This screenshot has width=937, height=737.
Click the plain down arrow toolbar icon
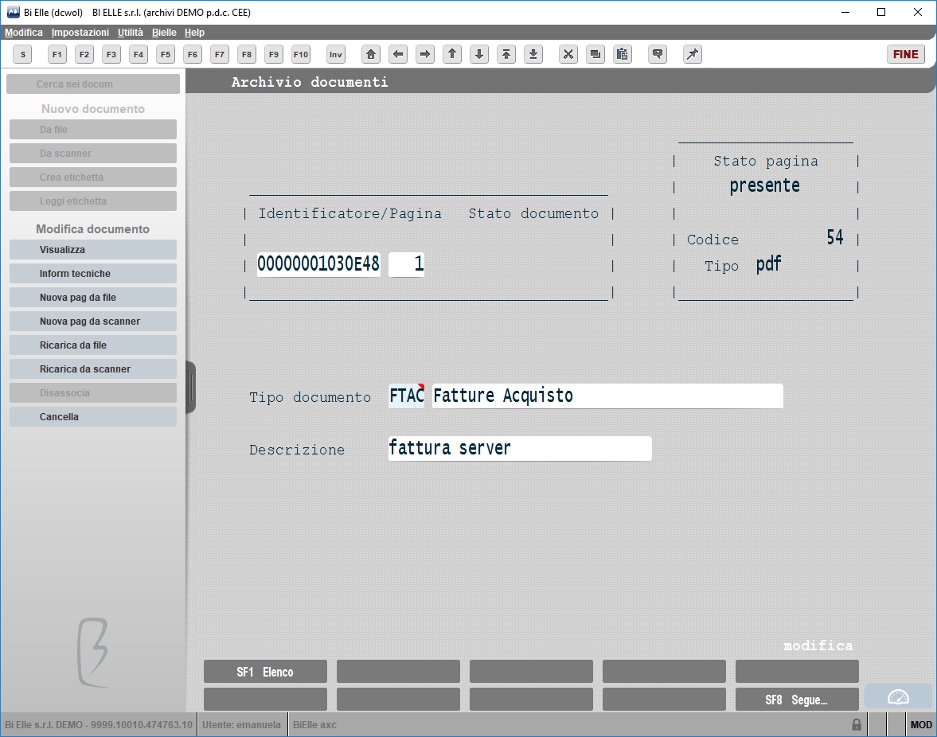pos(479,54)
